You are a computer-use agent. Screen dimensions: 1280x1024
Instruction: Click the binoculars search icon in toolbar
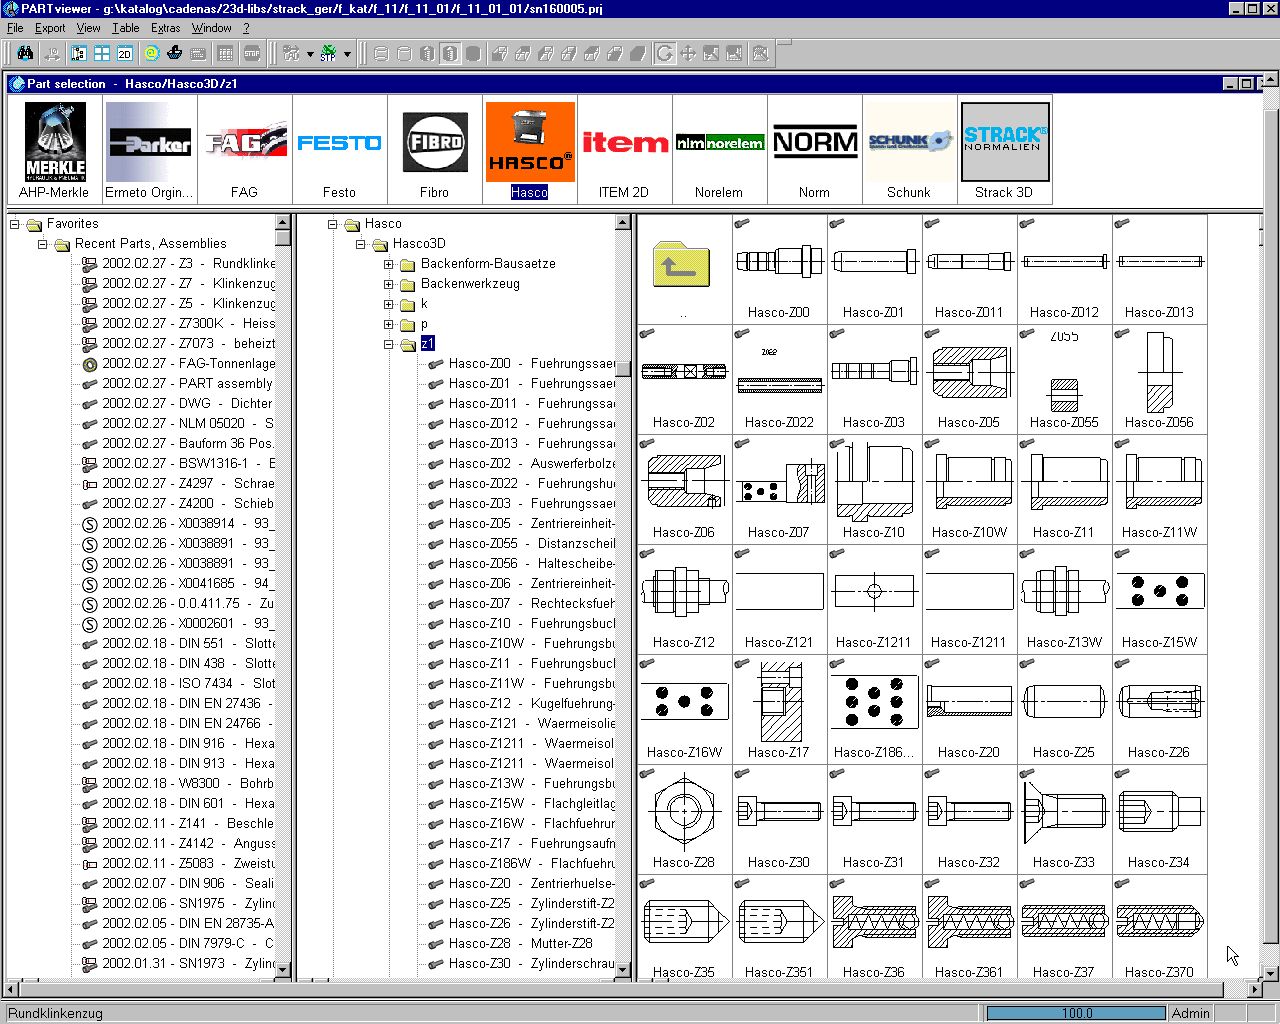[26, 53]
